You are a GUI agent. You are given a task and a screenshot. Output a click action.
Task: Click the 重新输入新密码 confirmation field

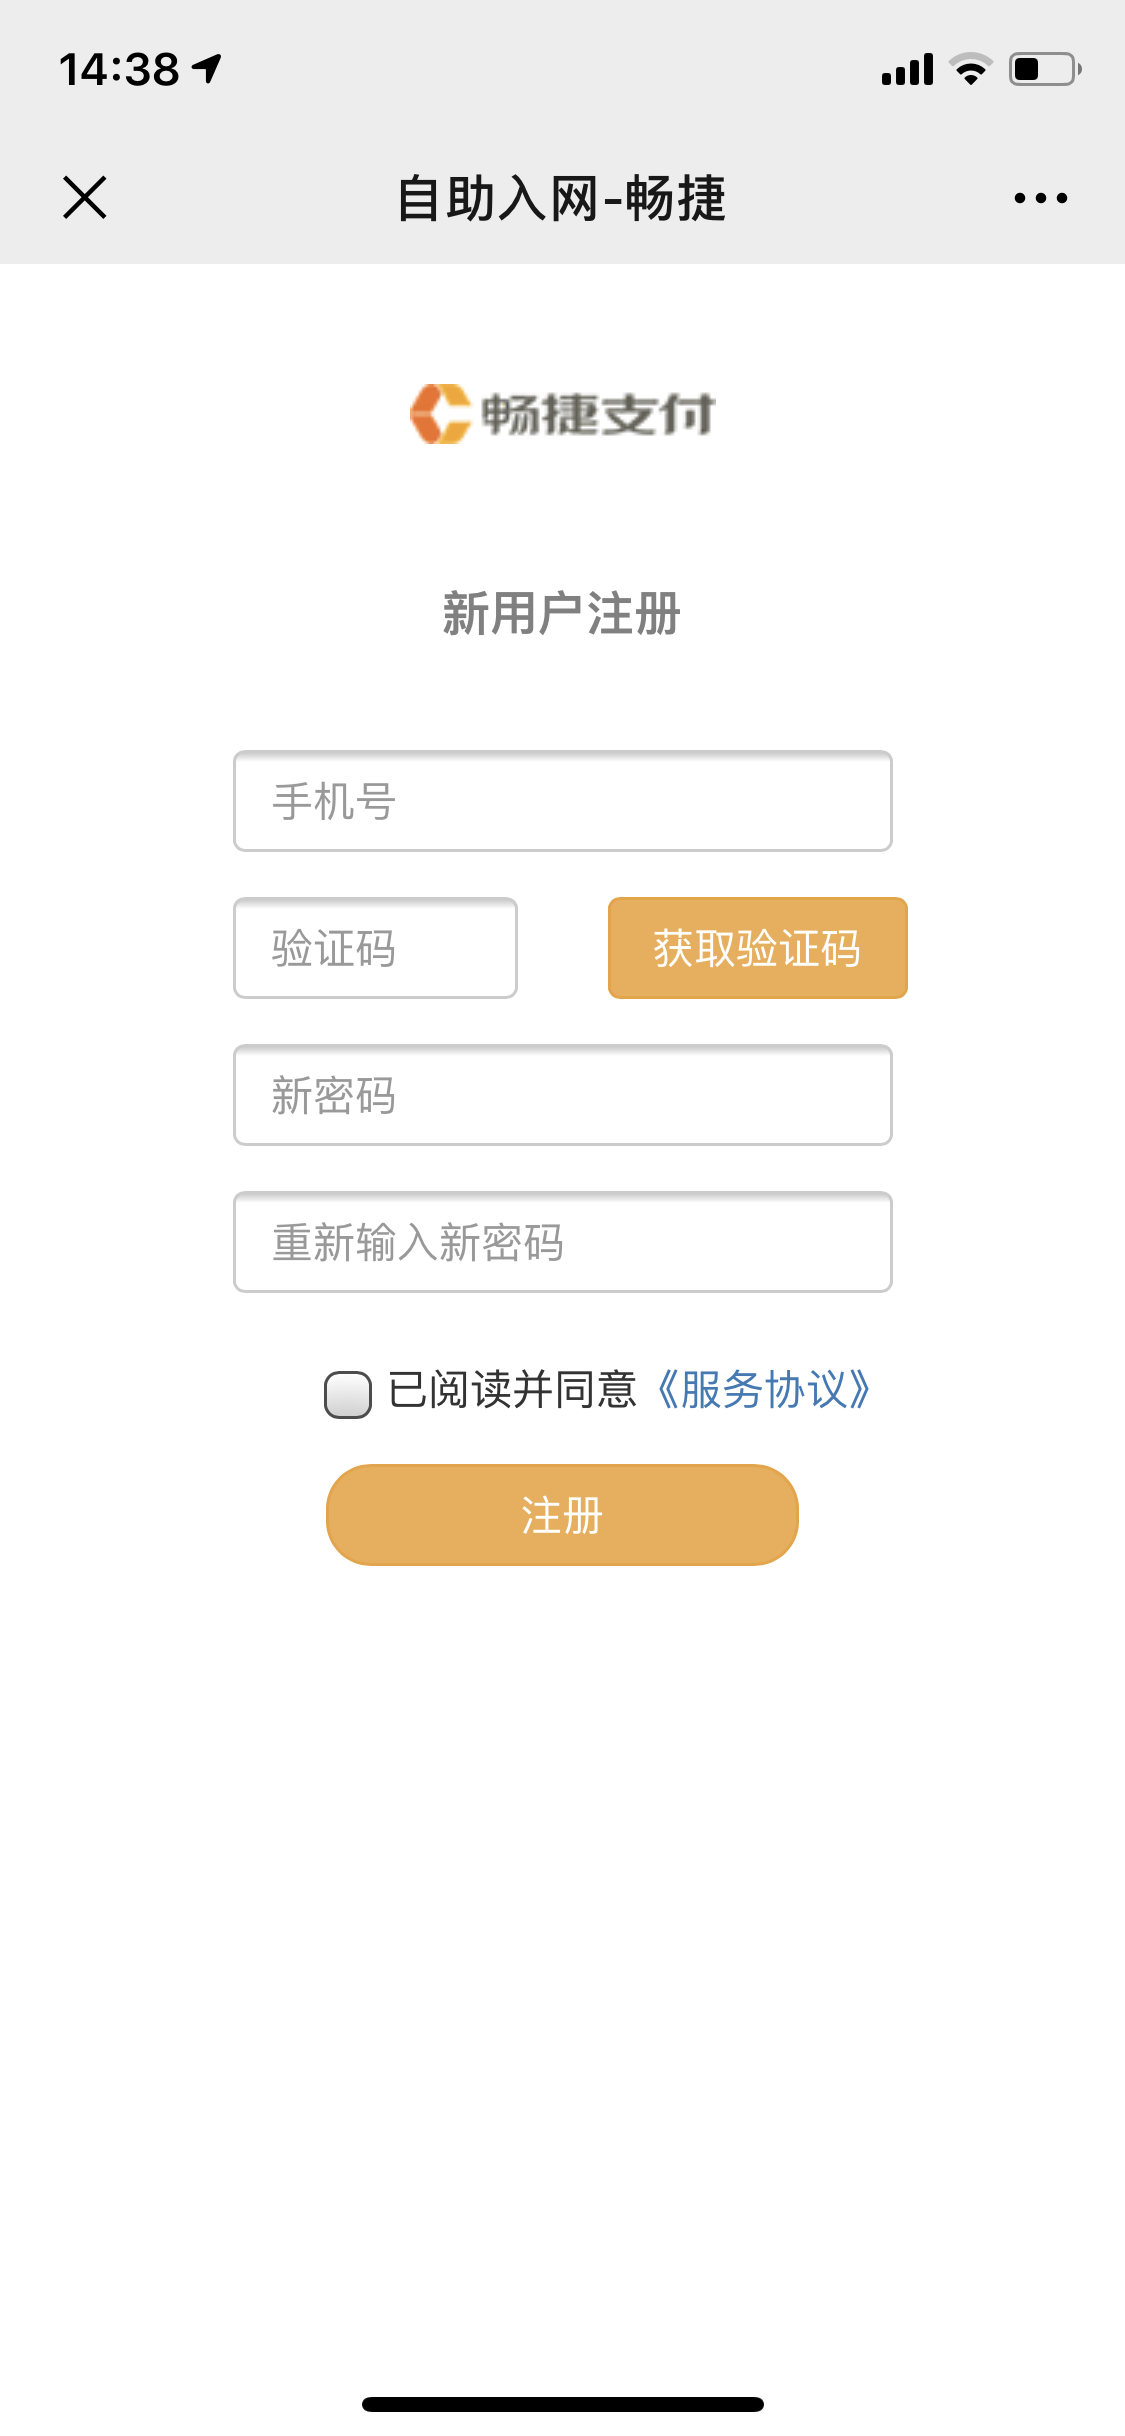tap(562, 1242)
